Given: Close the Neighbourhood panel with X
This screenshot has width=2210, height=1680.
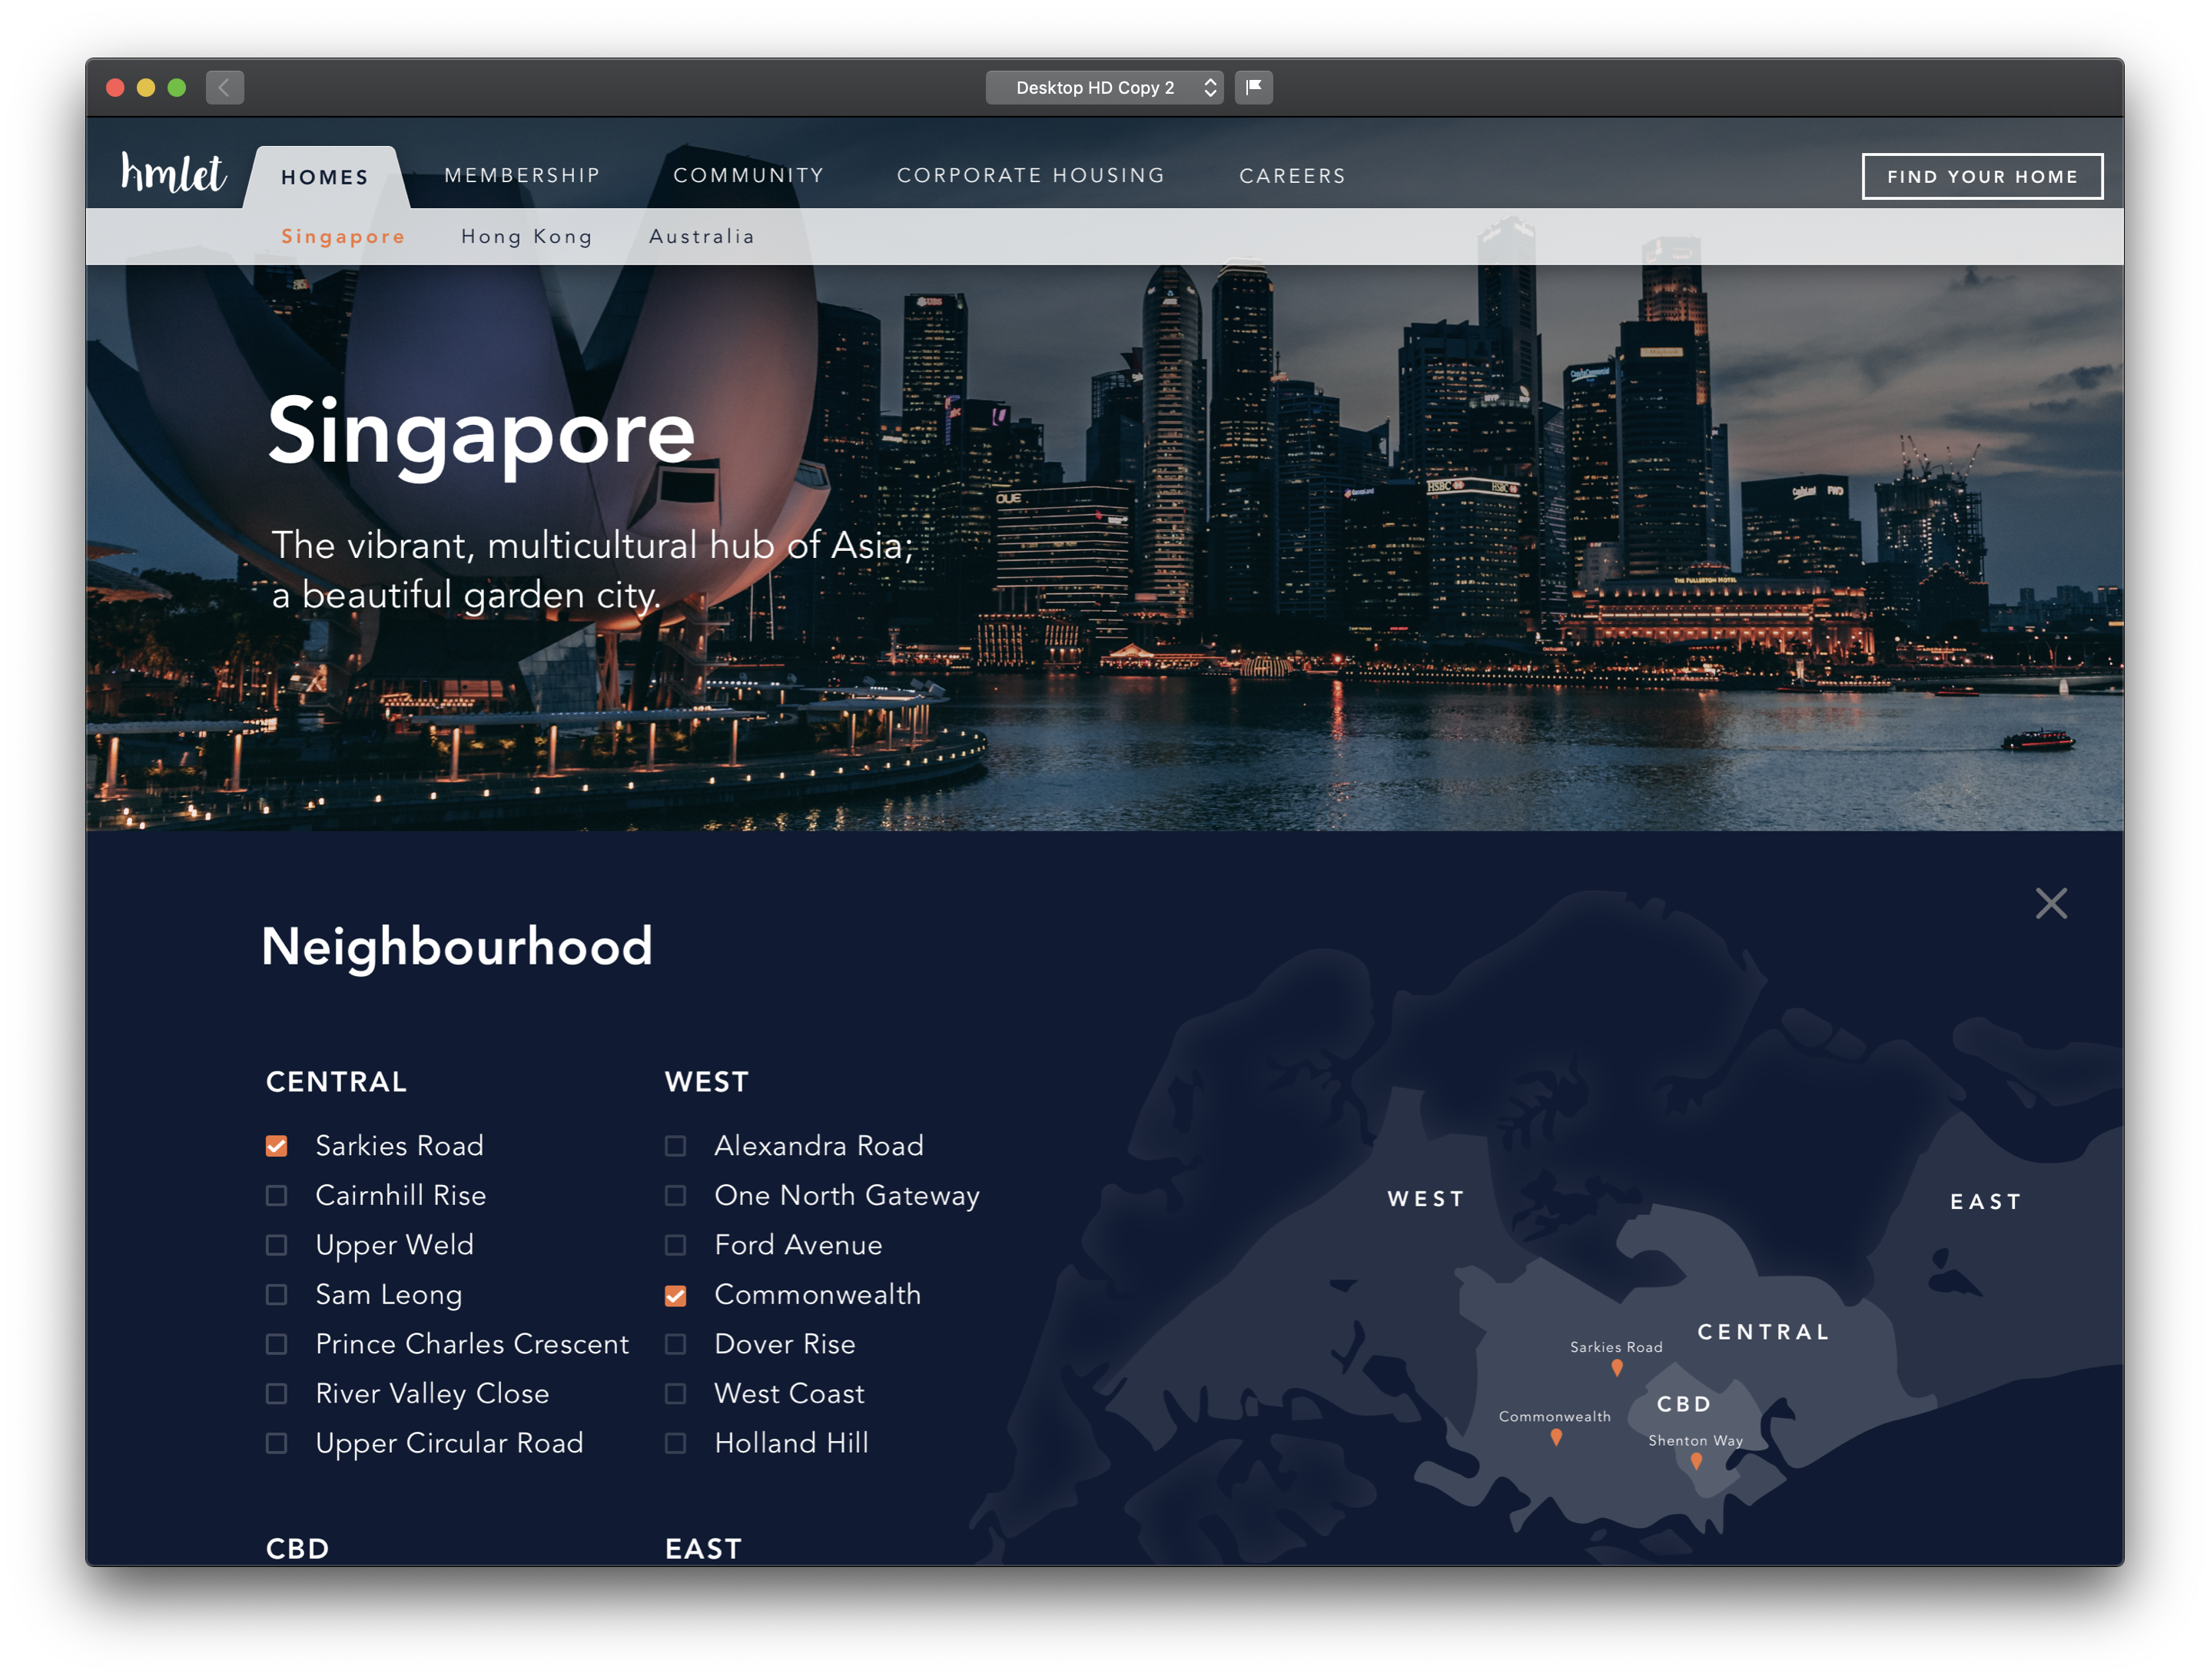Looking at the screenshot, I should pyautogui.click(x=2050, y=903).
